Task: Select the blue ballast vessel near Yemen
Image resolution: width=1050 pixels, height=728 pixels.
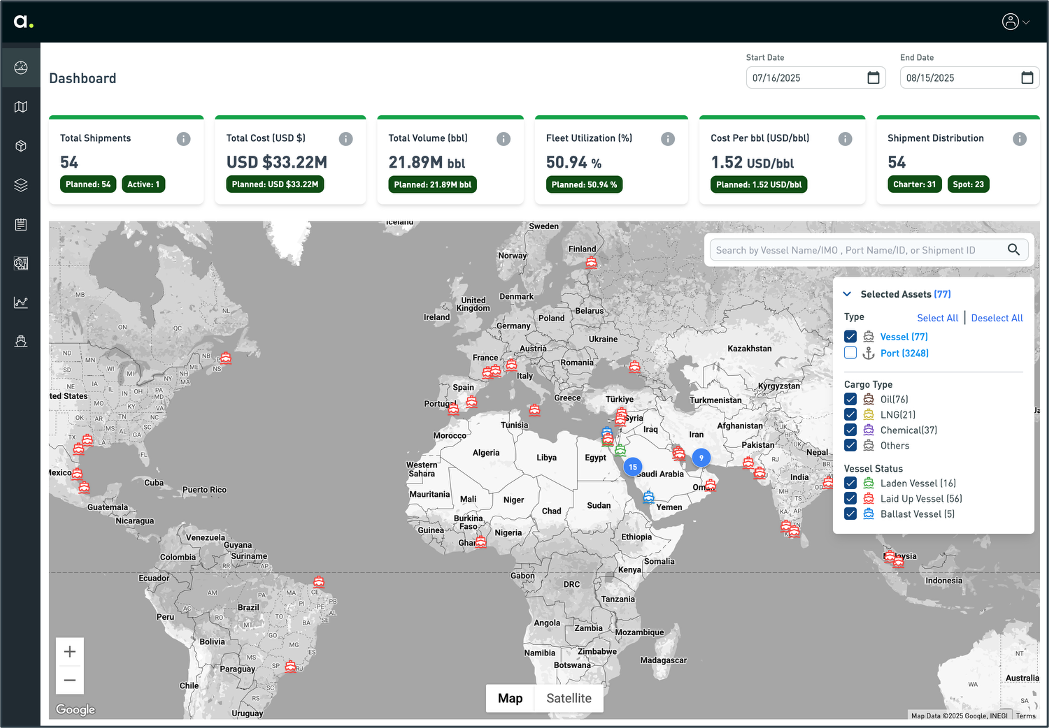Action: pyautogui.click(x=648, y=497)
